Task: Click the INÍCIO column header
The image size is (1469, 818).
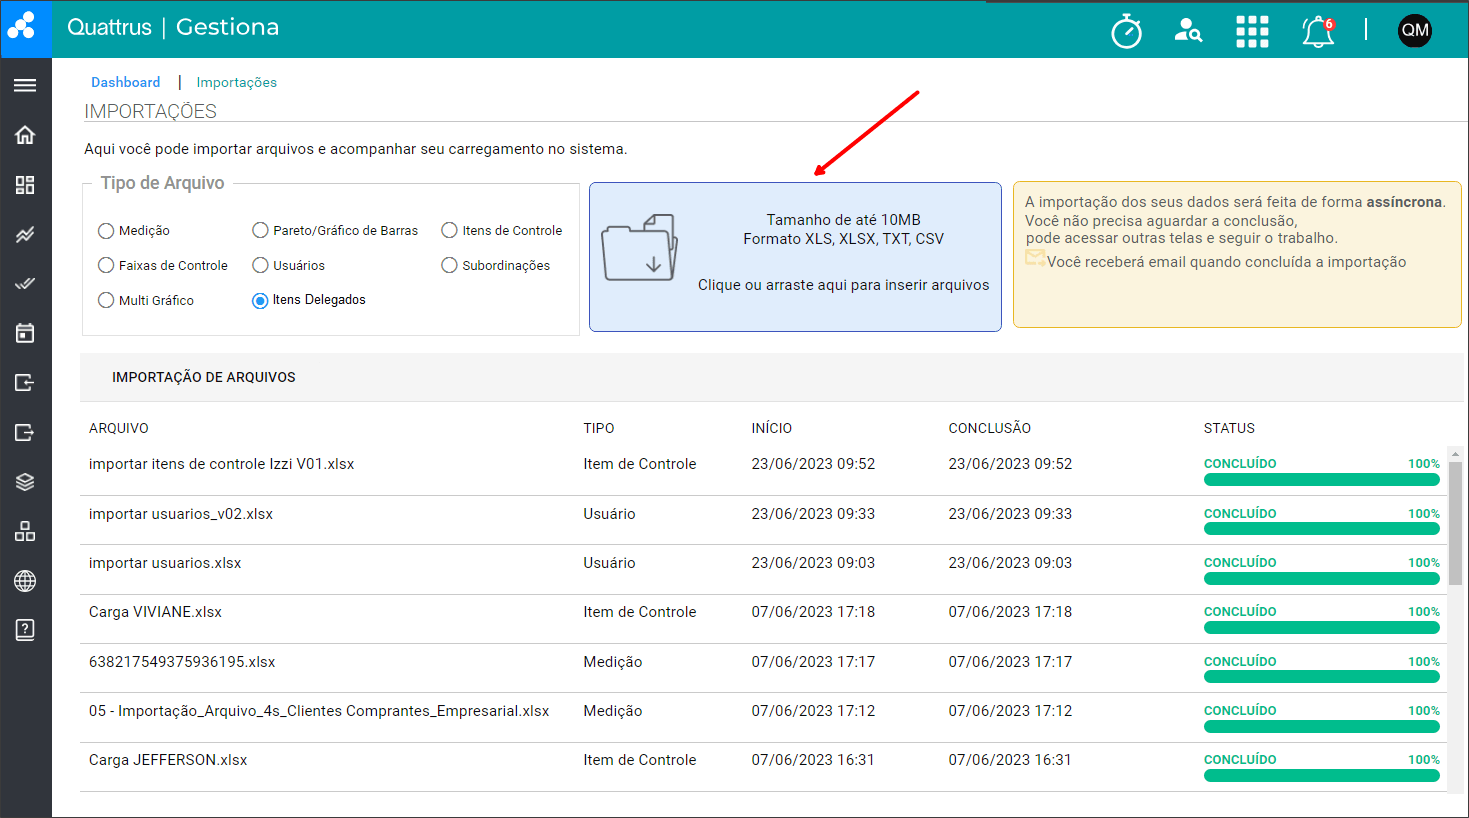Action: [772, 428]
